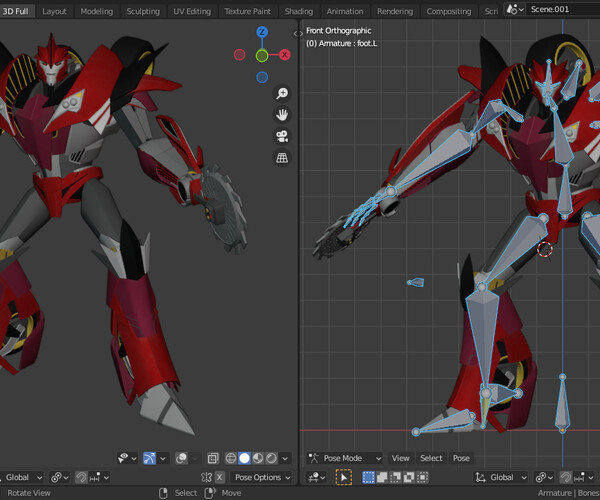Choose the Invert selection mode icon
Image resolution: width=600 pixels, height=500 pixels.
pyautogui.click(x=409, y=477)
